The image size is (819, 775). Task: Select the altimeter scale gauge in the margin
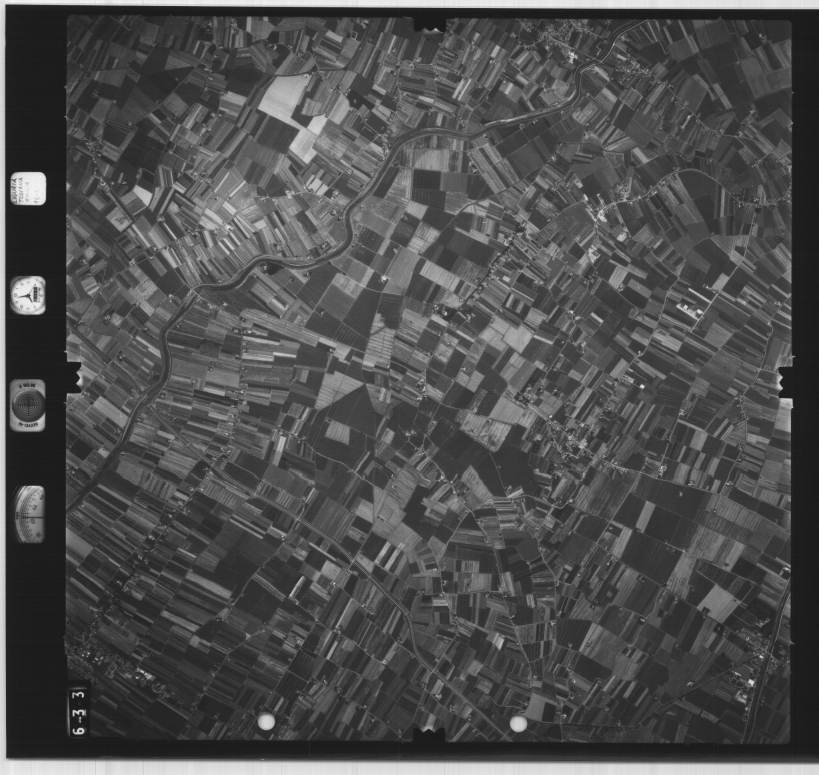tap(30, 514)
